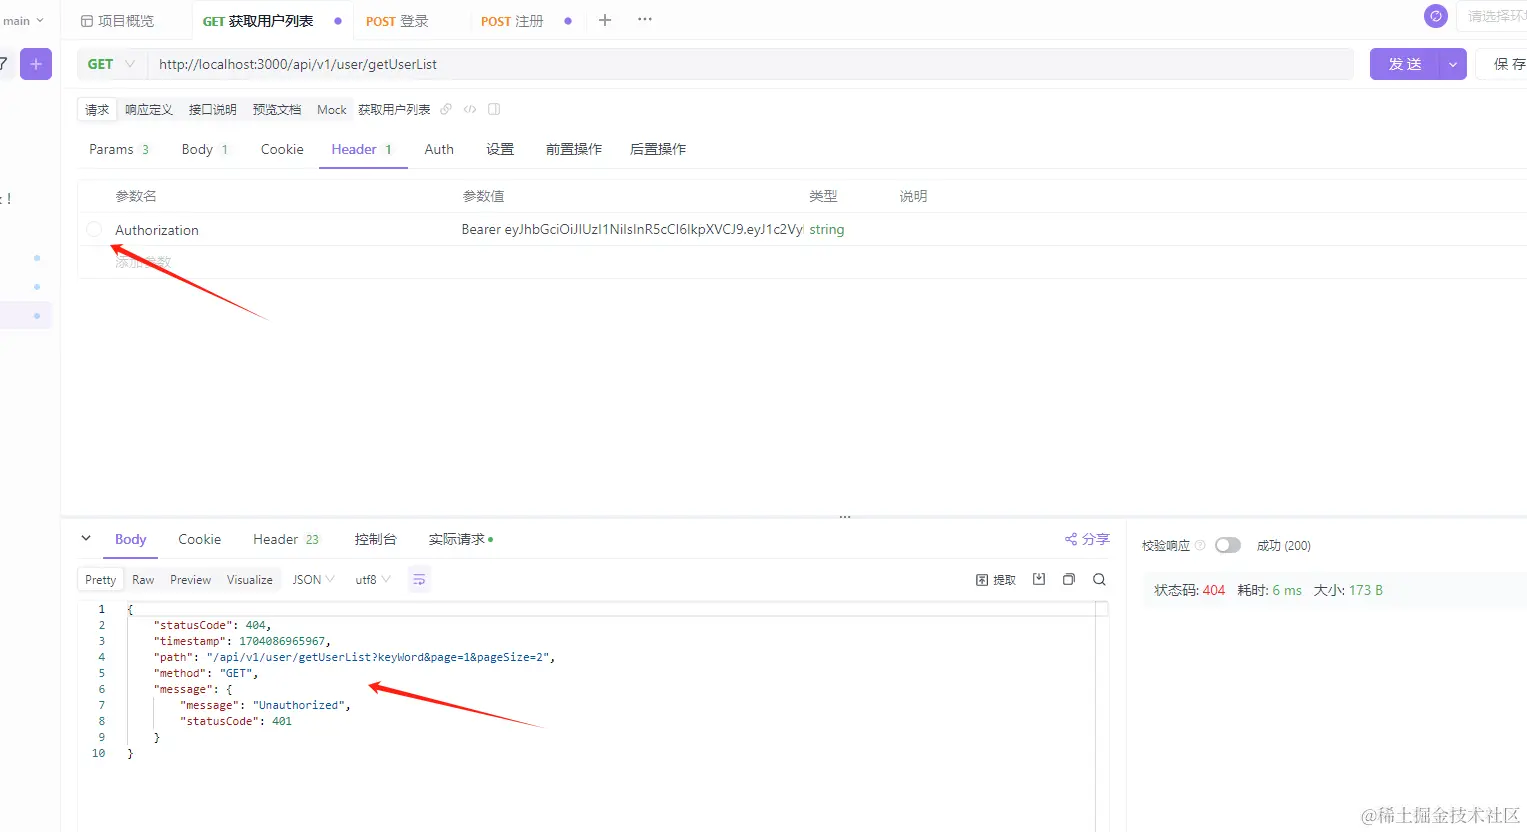Screen dimensions: 1527x832
Task: Click the 分享 share link
Action: [x=1087, y=539]
